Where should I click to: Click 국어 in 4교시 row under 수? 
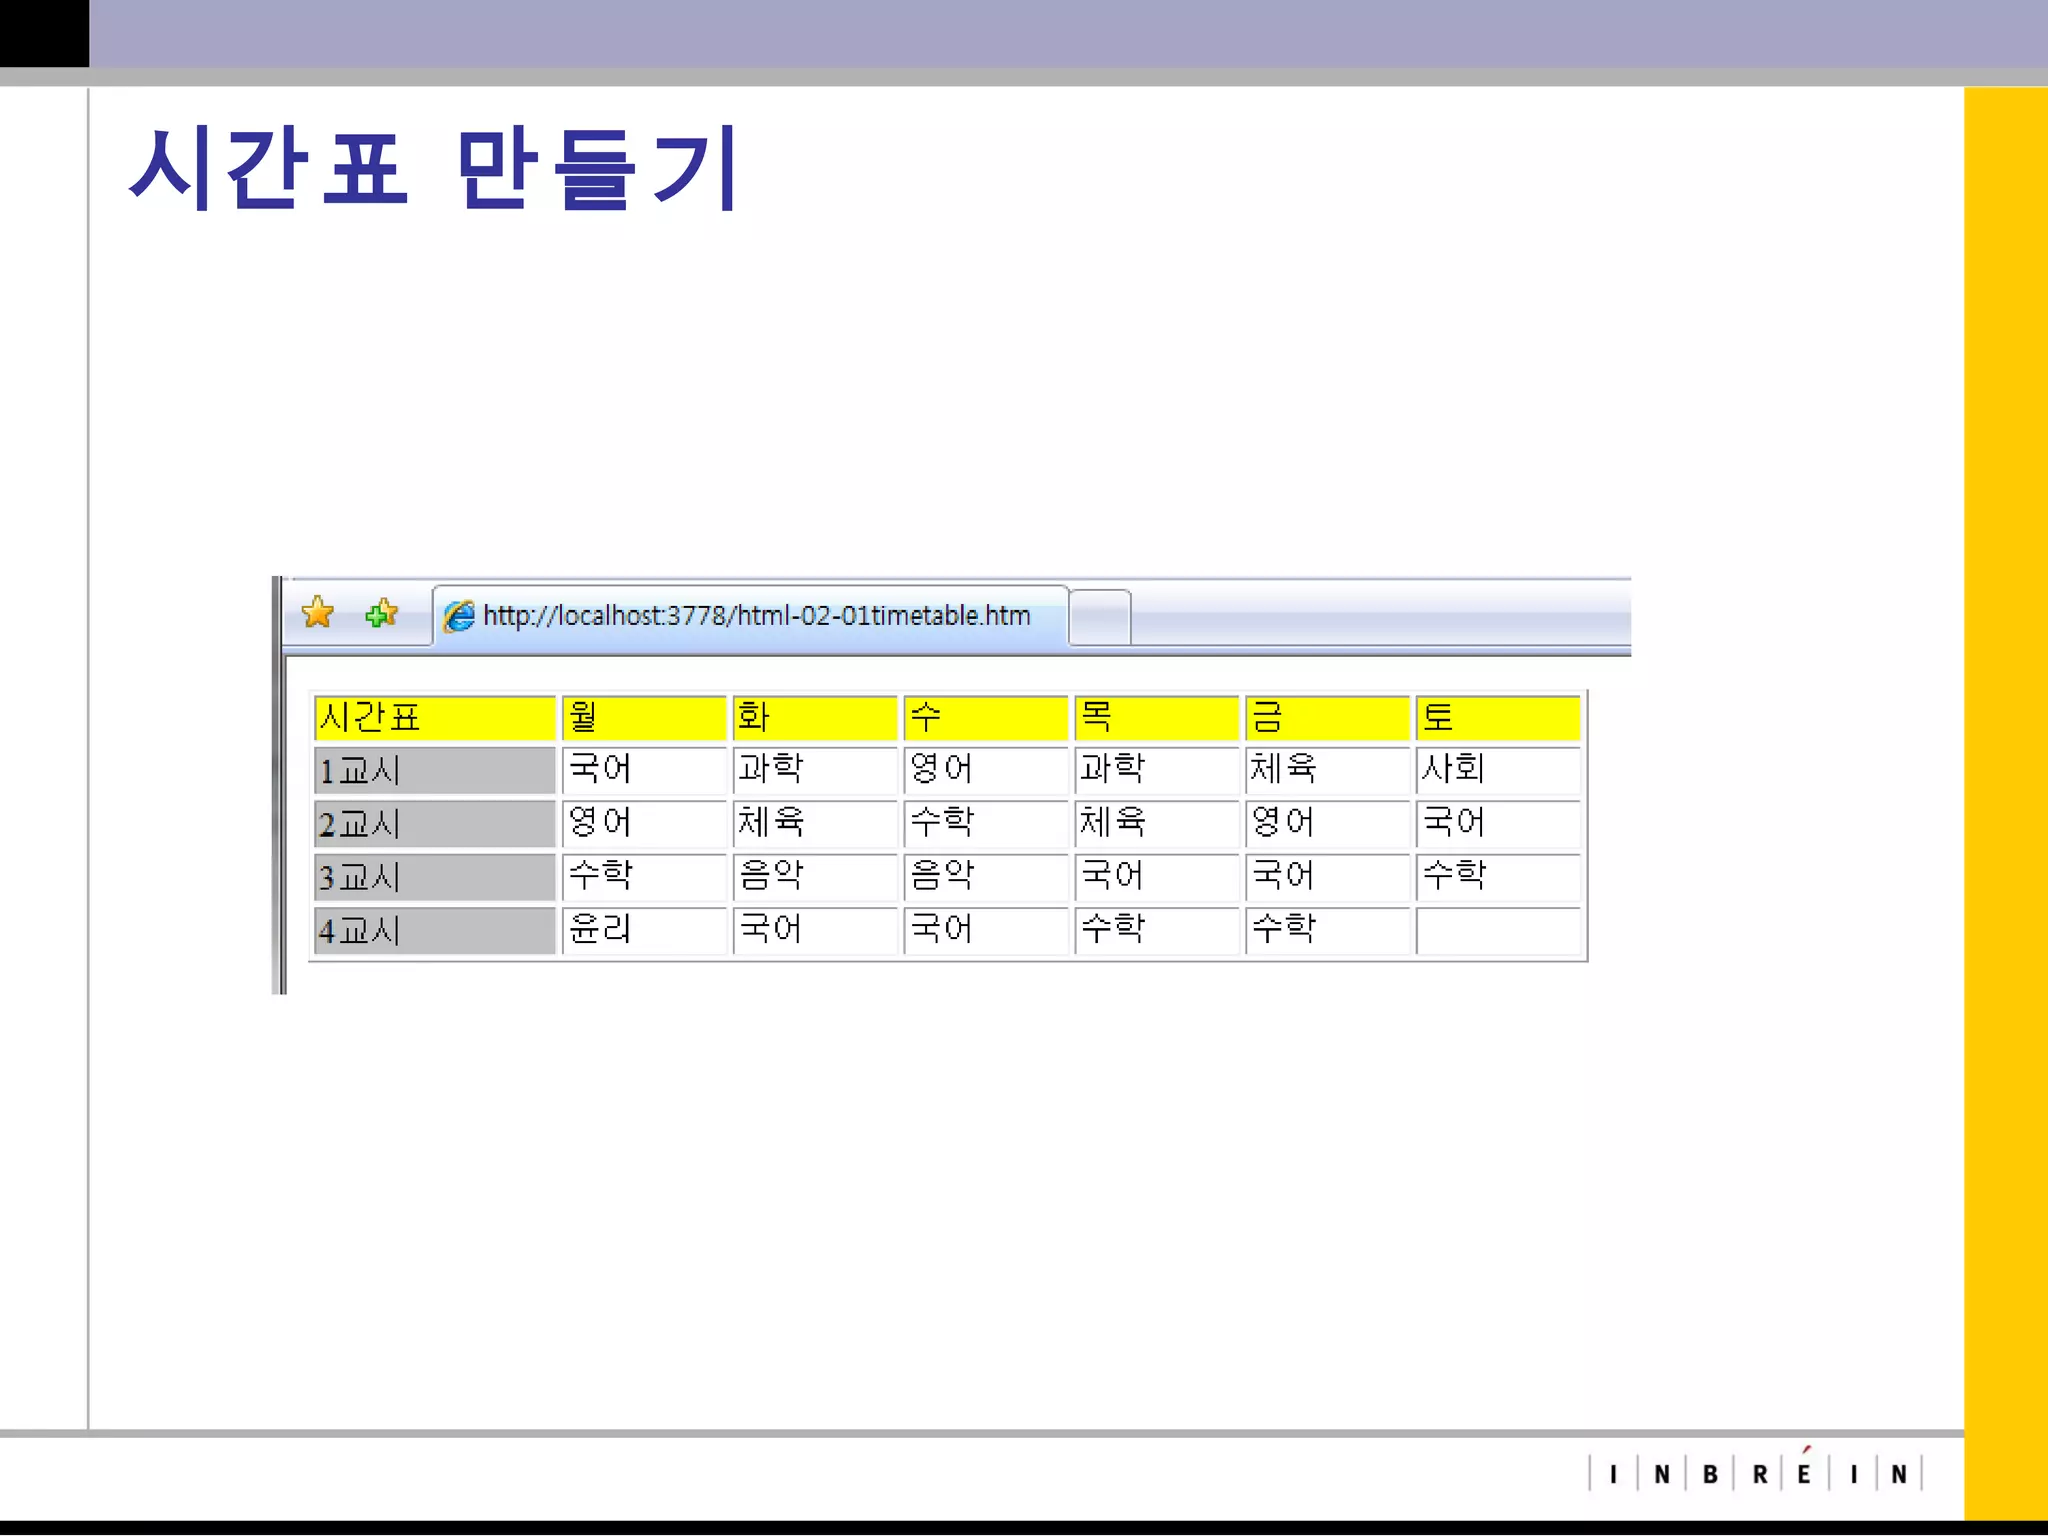[985, 931]
